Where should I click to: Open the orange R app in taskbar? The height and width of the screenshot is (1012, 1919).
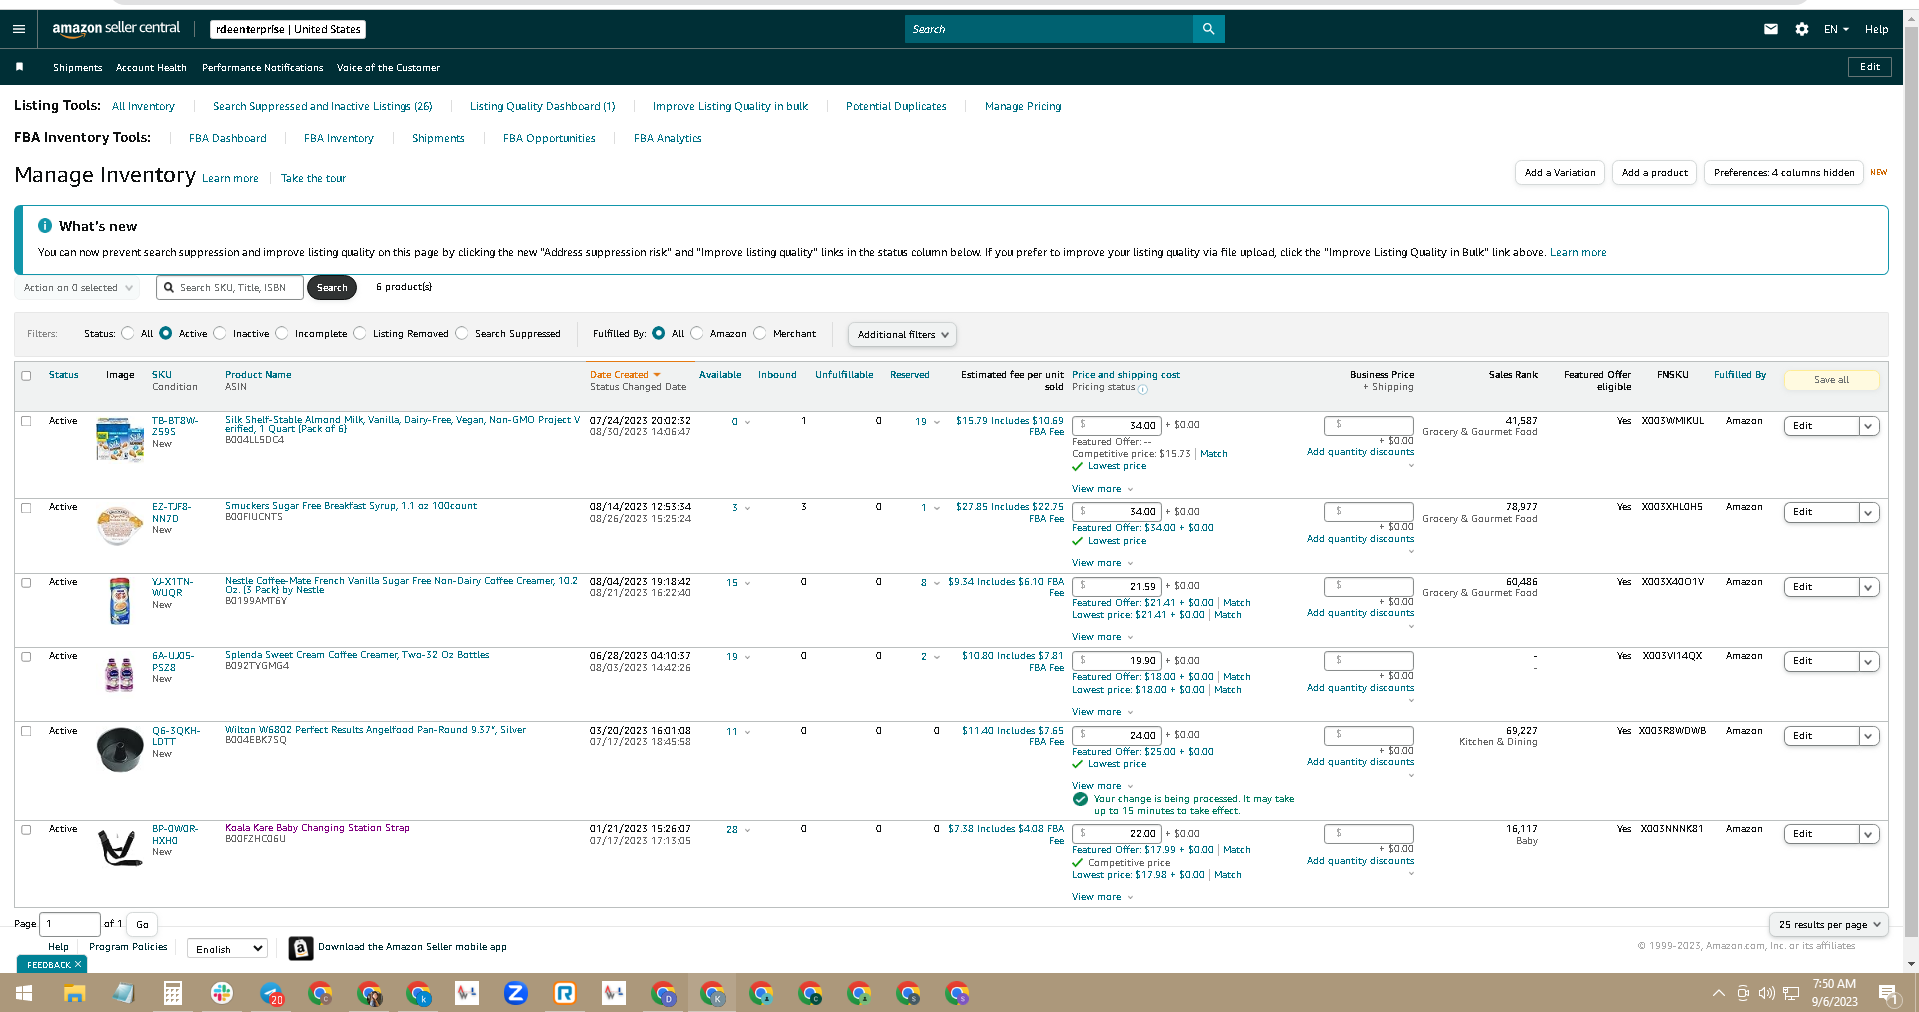pos(565,993)
